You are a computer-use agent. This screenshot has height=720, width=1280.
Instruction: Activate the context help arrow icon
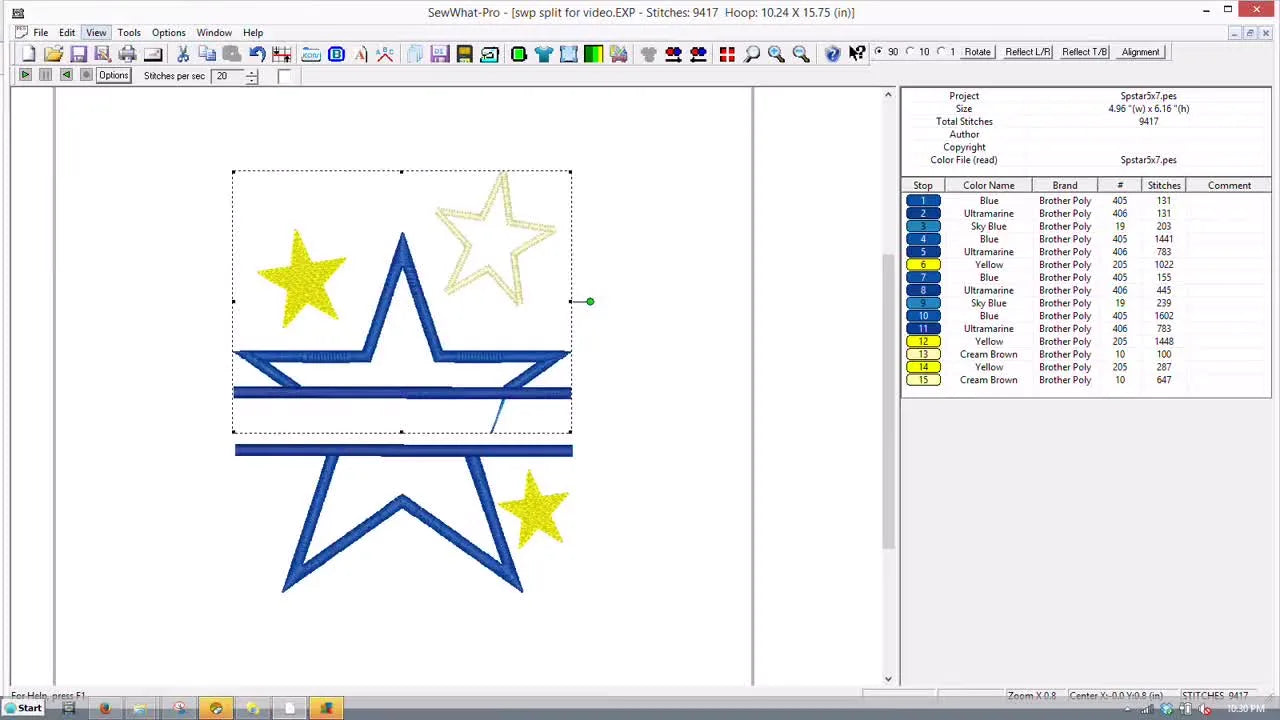tap(856, 52)
